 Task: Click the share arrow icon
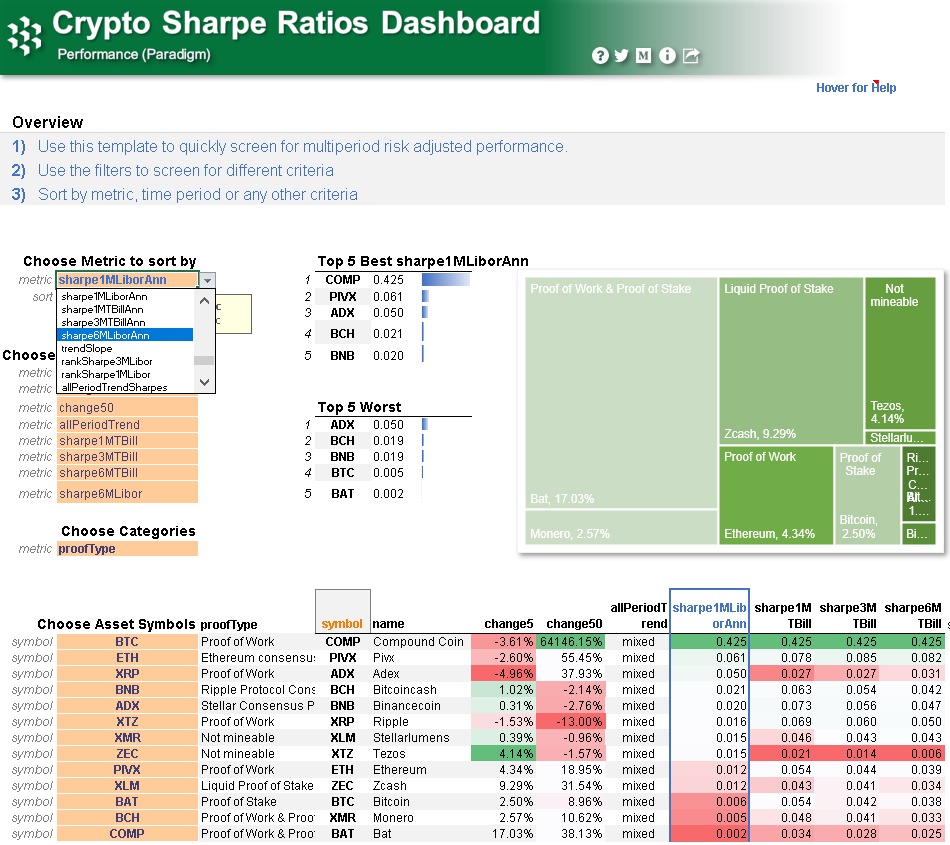coord(691,56)
